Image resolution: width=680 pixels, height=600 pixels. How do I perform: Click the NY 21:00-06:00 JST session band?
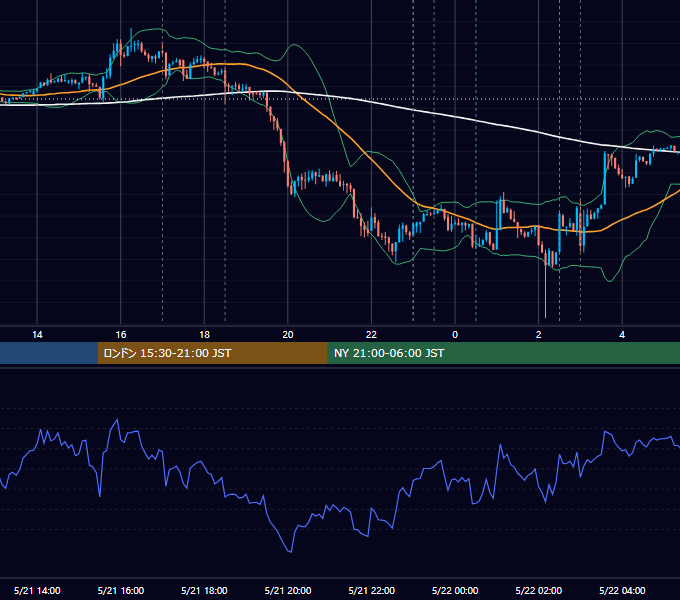pyautogui.click(x=503, y=353)
